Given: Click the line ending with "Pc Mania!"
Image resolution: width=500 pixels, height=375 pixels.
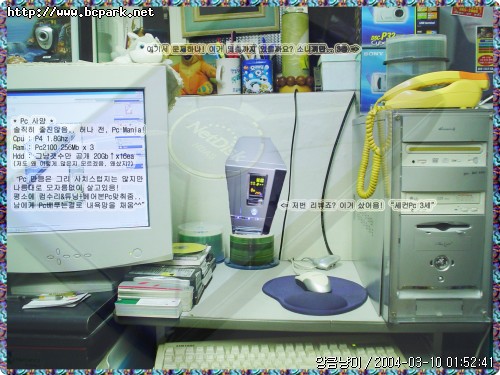Looking at the screenshot, I should pyautogui.click(x=79, y=130).
